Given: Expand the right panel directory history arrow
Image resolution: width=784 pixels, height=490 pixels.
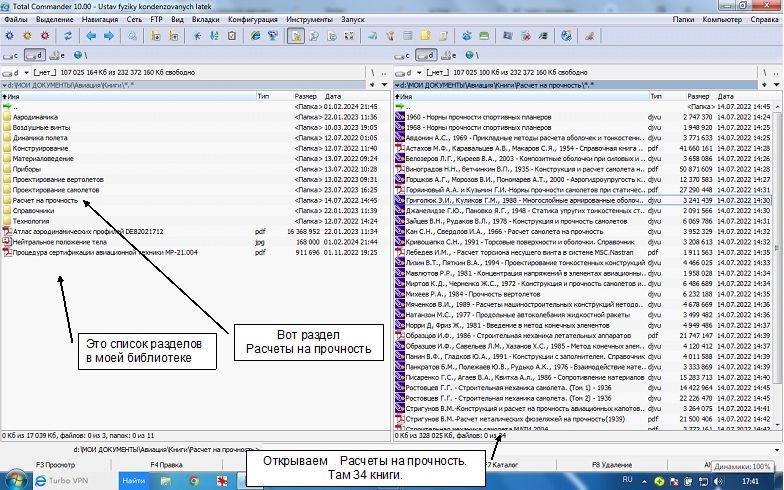Looking at the screenshot, I should click(x=777, y=85).
